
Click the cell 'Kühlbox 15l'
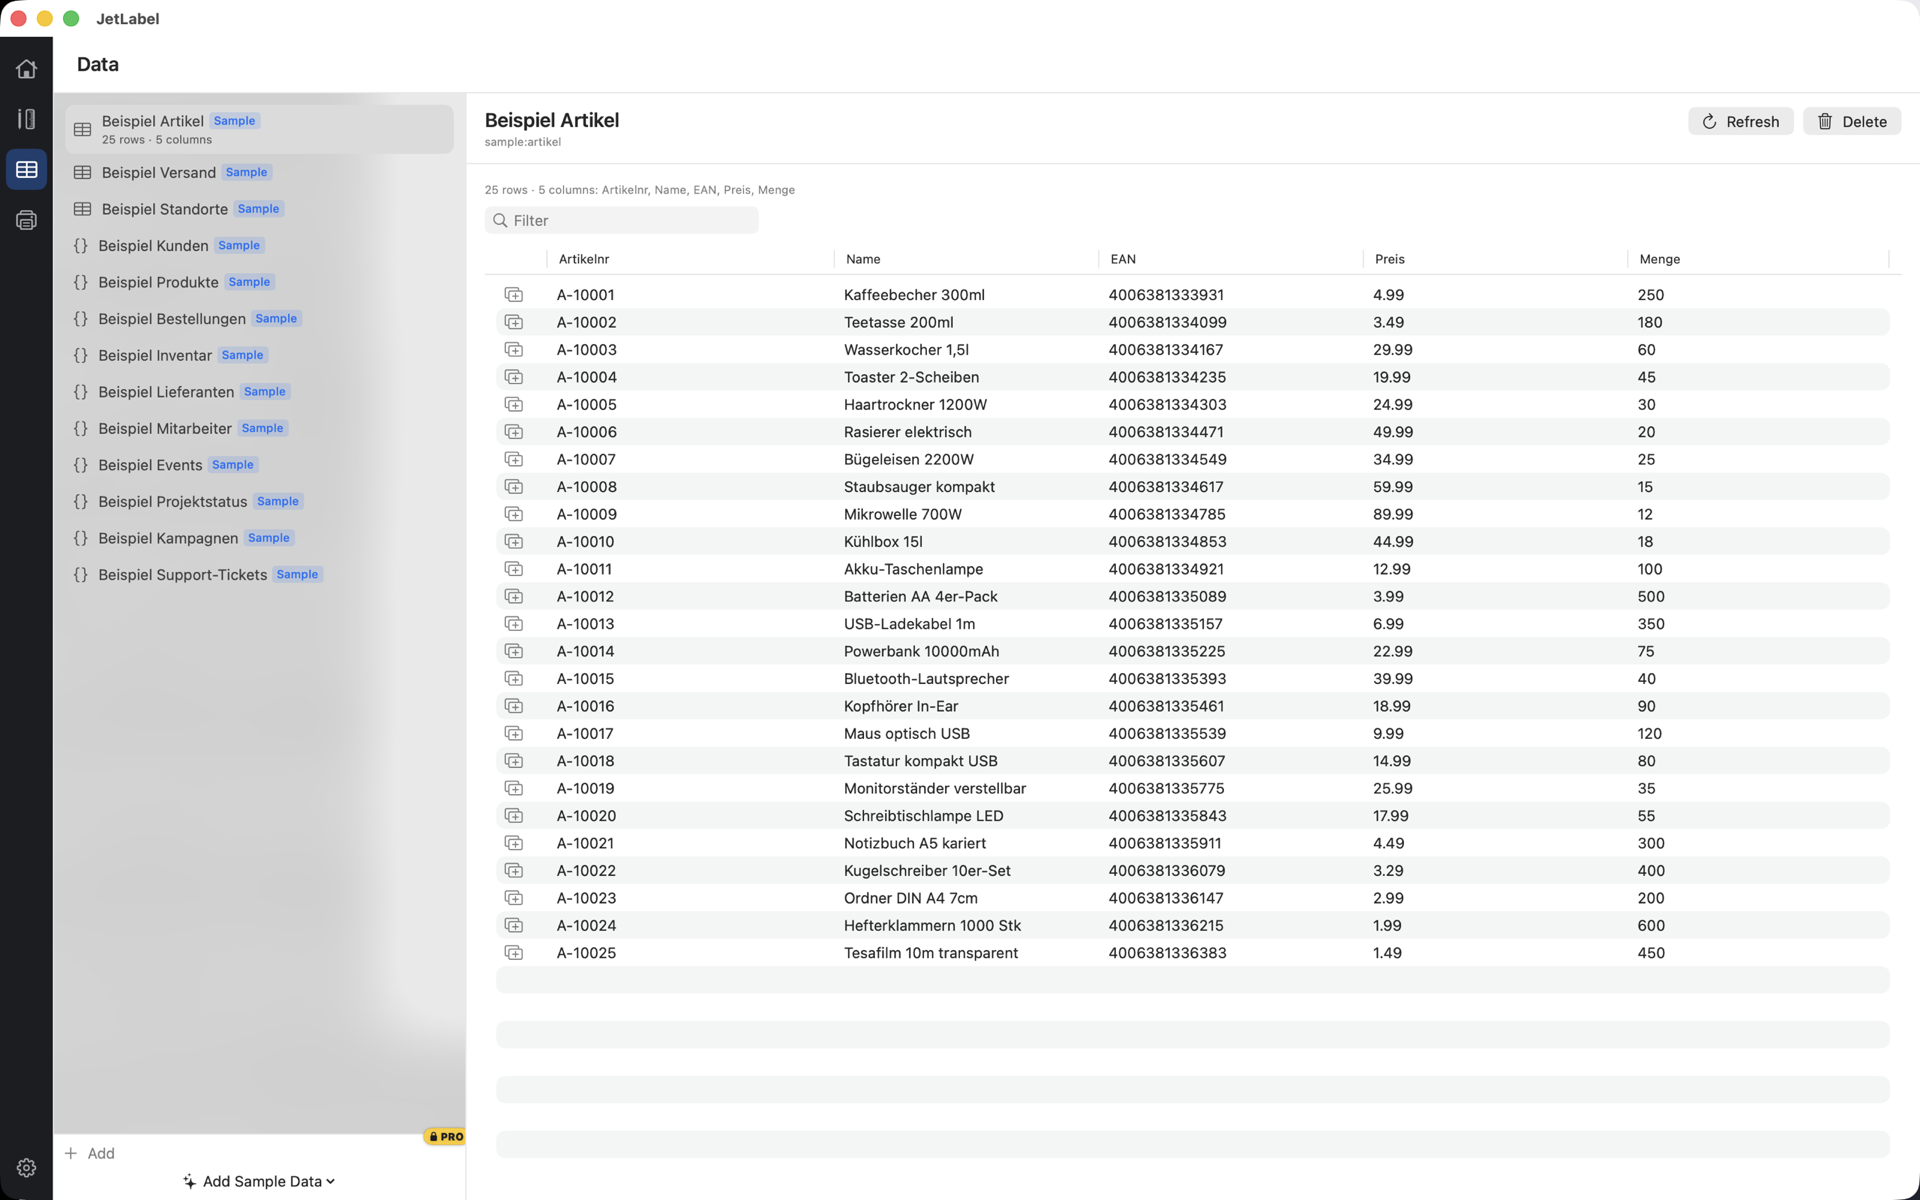click(883, 542)
